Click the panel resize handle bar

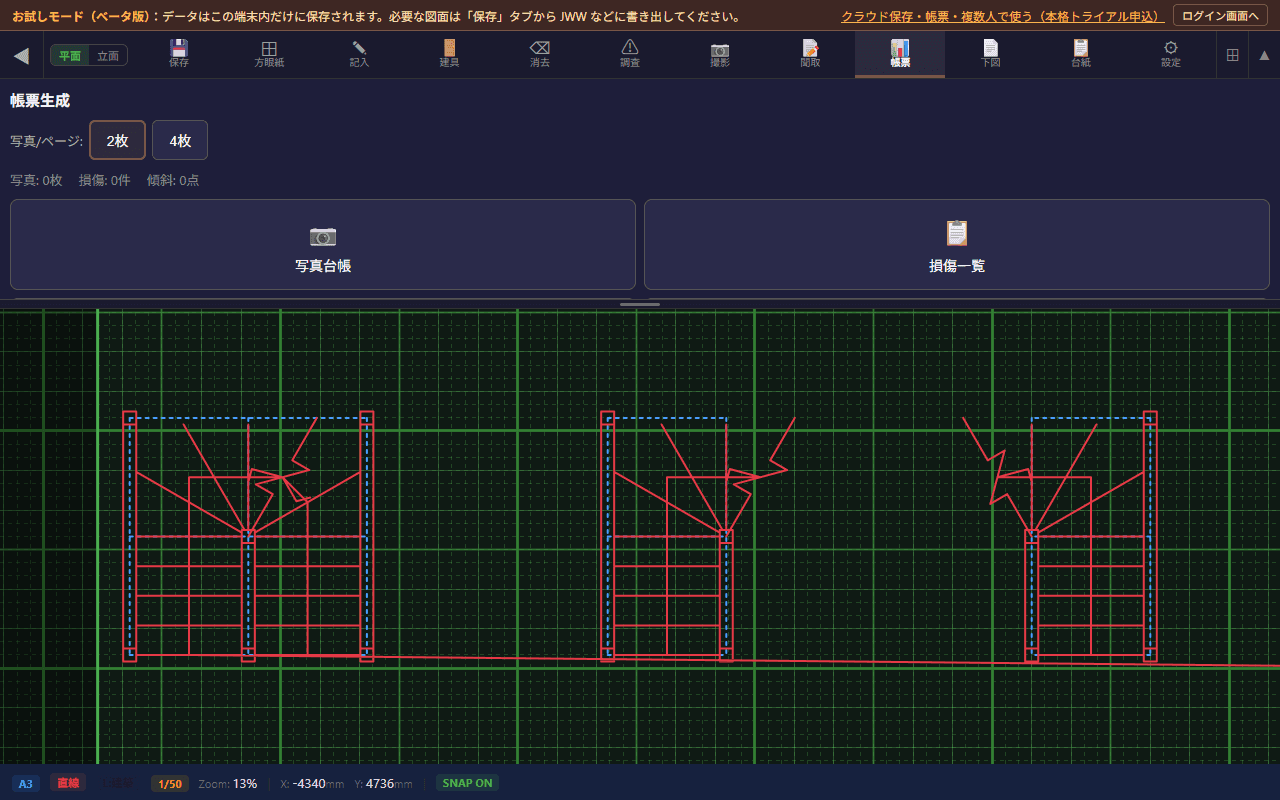coord(640,304)
